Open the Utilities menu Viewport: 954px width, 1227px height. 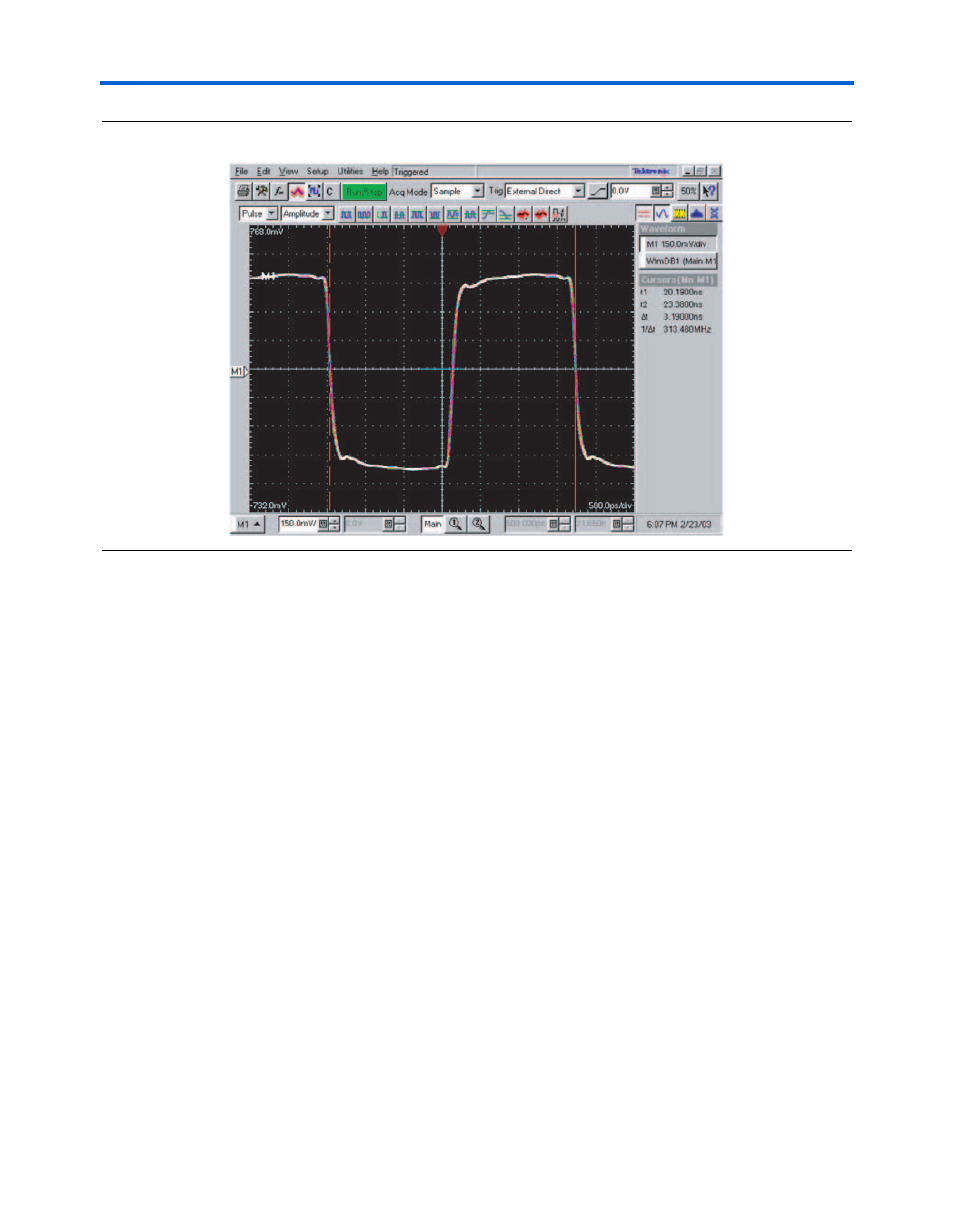tap(350, 172)
